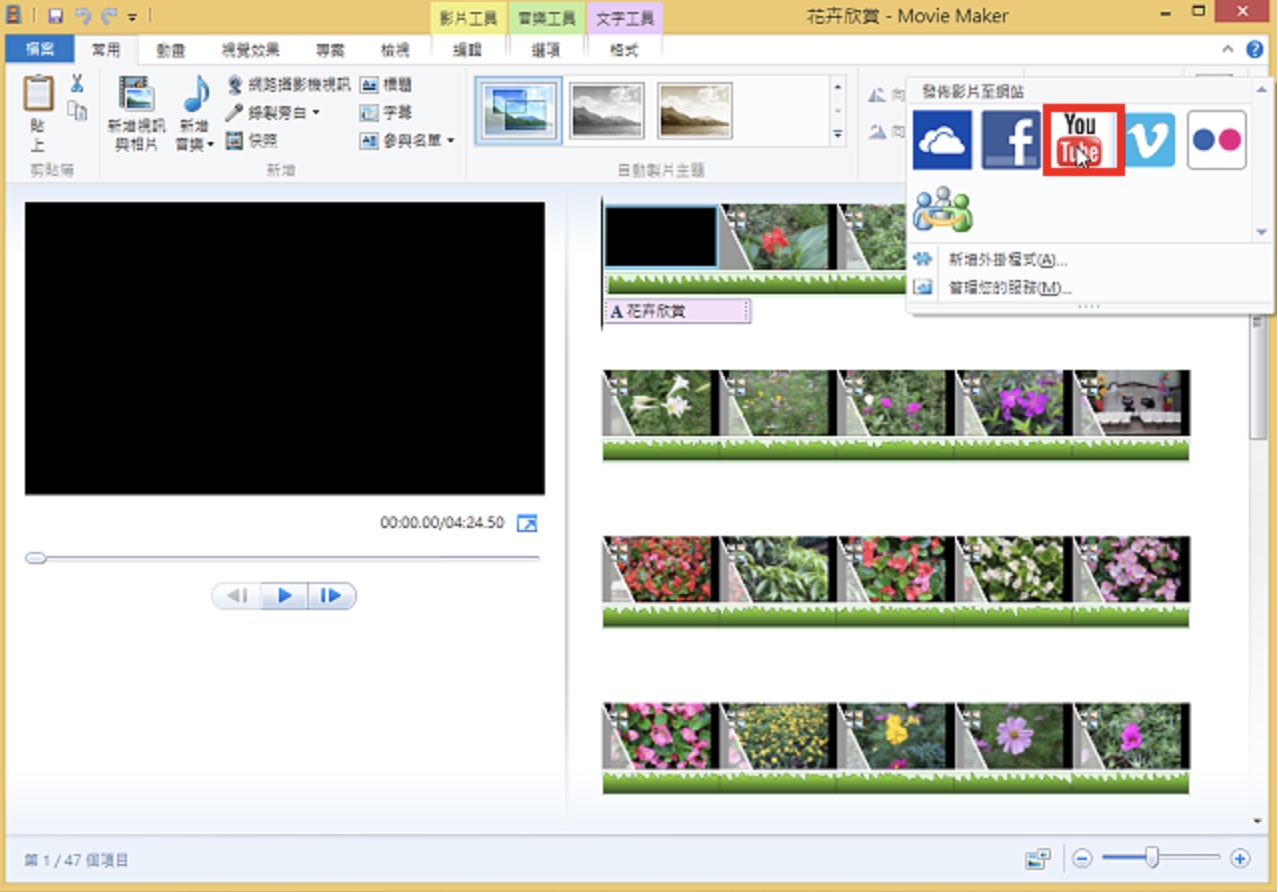Select the black title clip in the storyboard
1278x892 pixels.
tap(661, 238)
